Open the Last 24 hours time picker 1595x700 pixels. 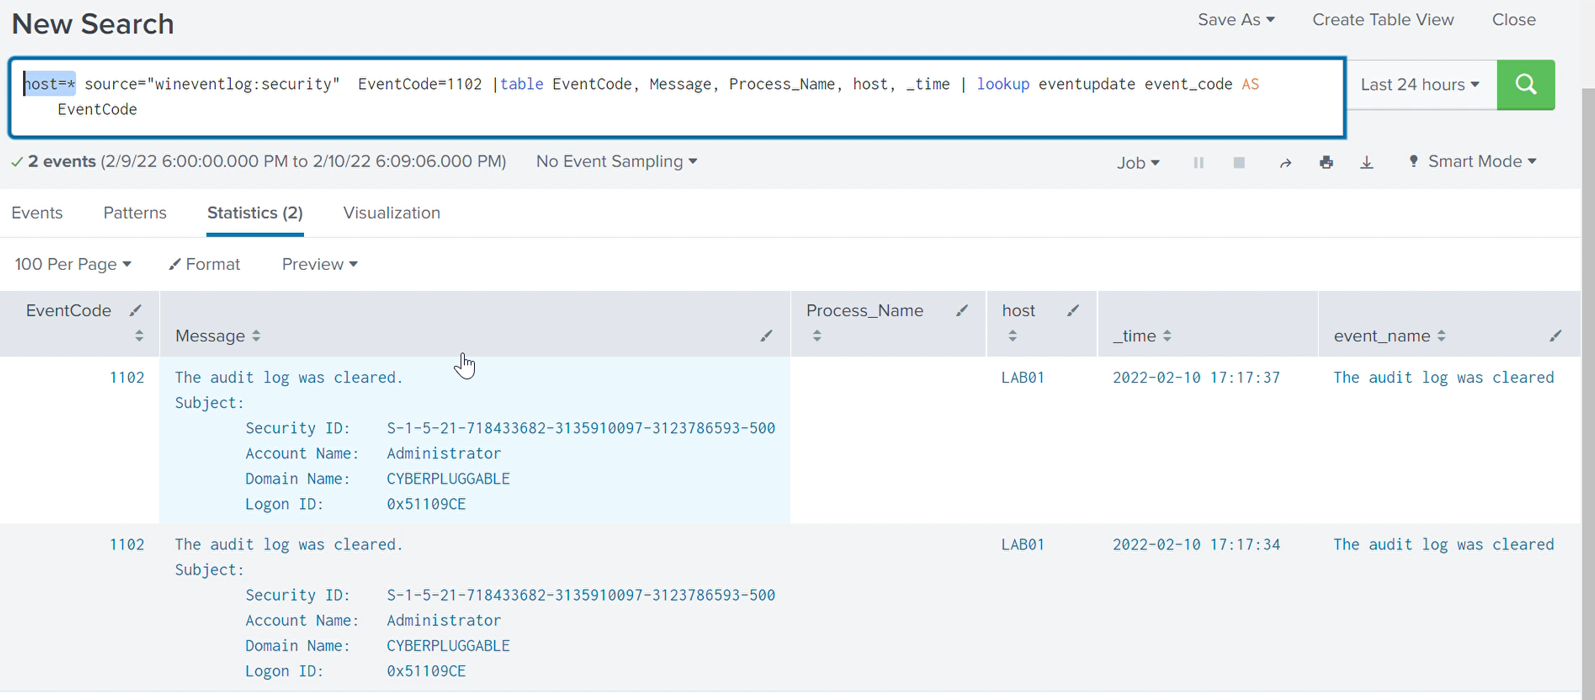point(1420,85)
